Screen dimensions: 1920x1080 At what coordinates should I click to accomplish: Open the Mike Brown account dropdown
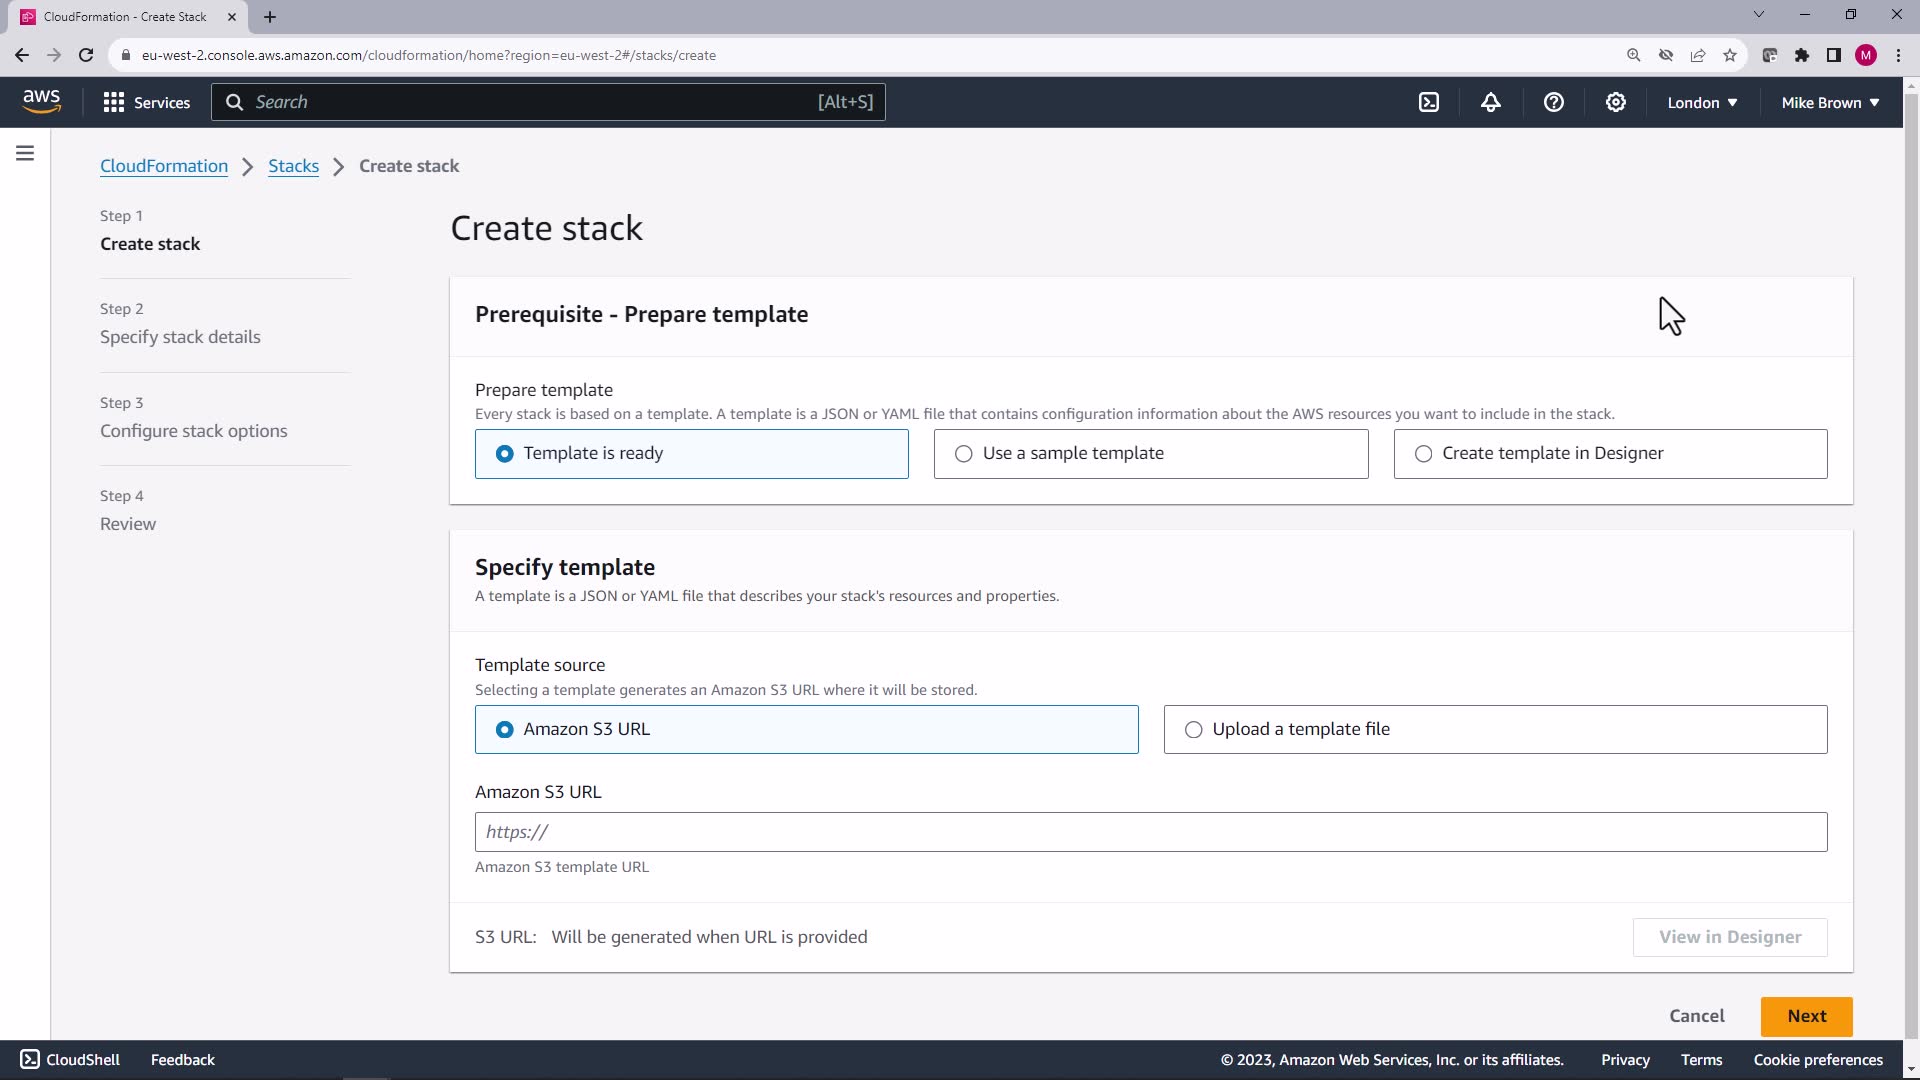pyautogui.click(x=1830, y=102)
